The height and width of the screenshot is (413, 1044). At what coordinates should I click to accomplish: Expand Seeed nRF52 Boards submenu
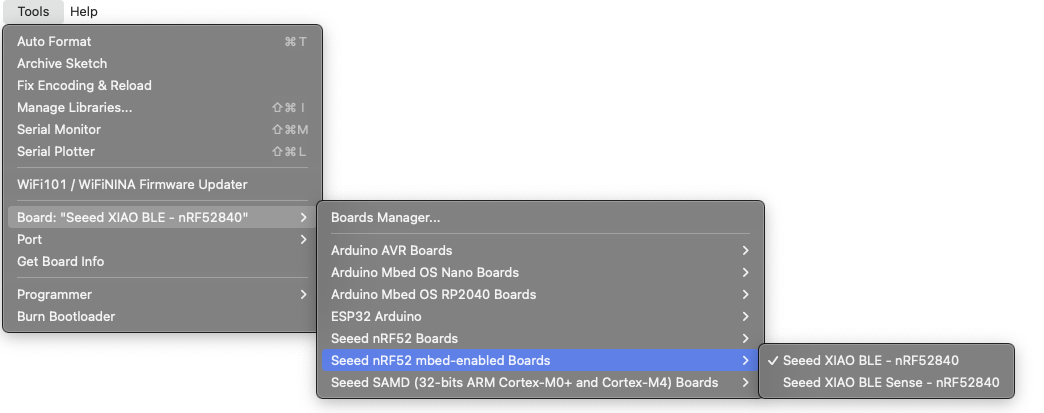tap(540, 338)
